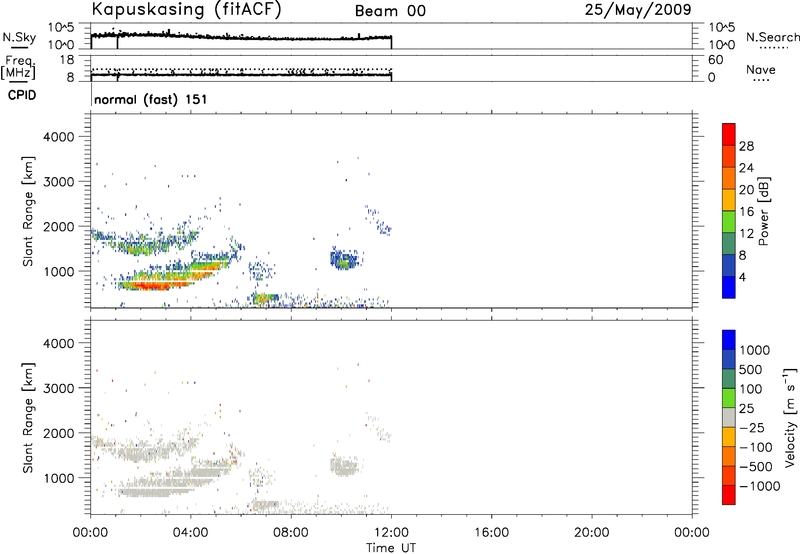Image resolution: width=800 pixels, height=554 pixels.
Task: Click the Kapuskasing (fitACF) plot title
Action: click(x=186, y=10)
